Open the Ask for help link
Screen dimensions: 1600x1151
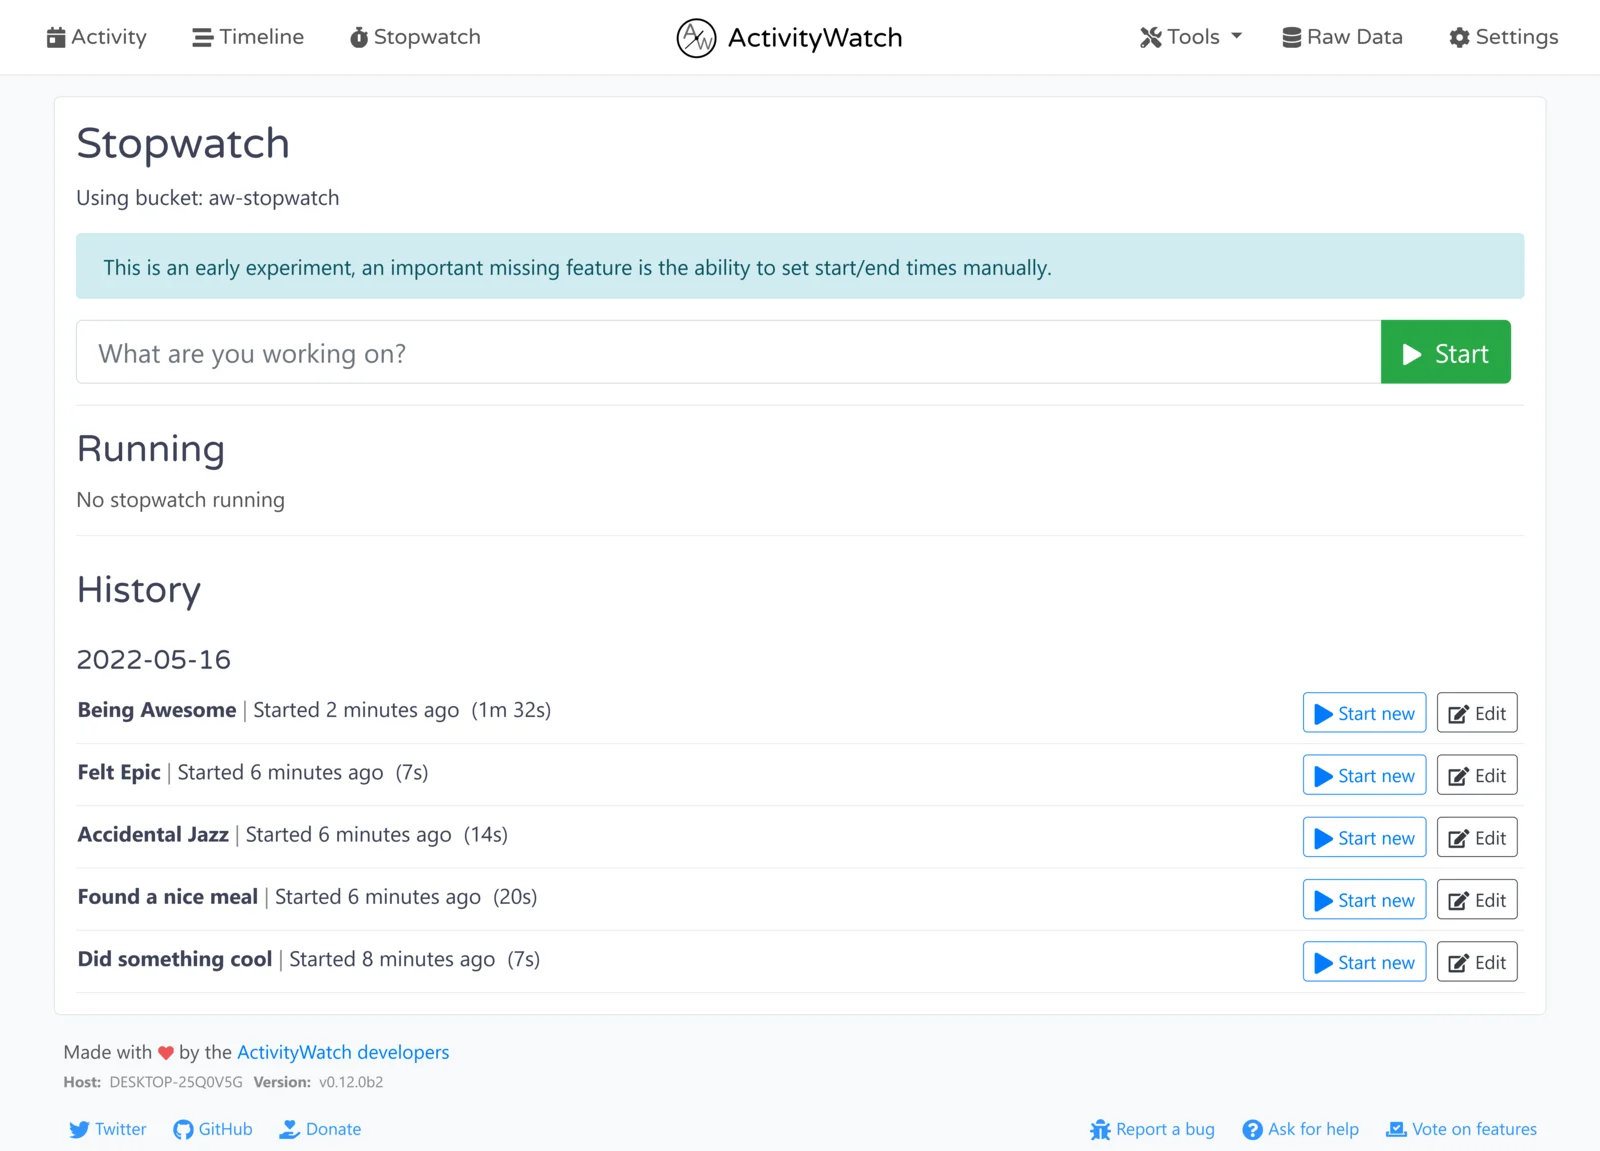[1301, 1129]
